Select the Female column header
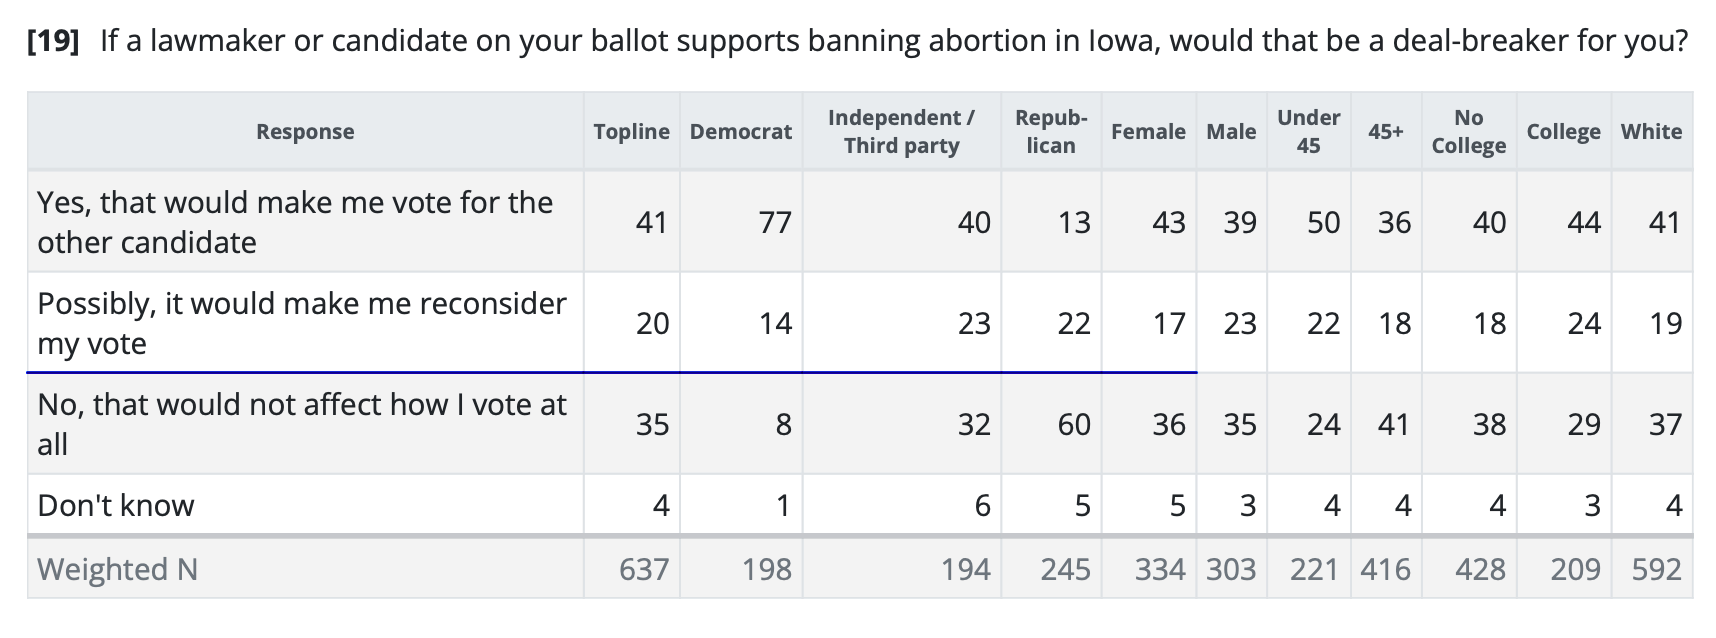The height and width of the screenshot is (638, 1716). coord(1148,132)
